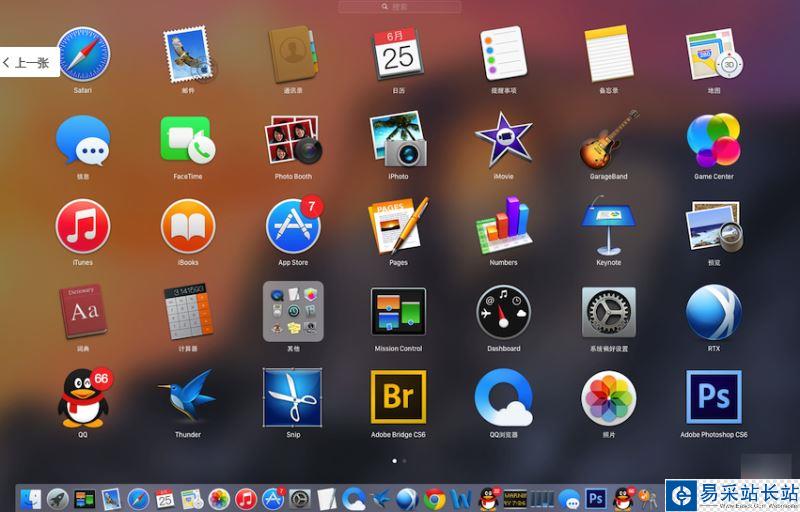800x512 pixels.
Task: Launch iMovie
Action: point(504,140)
